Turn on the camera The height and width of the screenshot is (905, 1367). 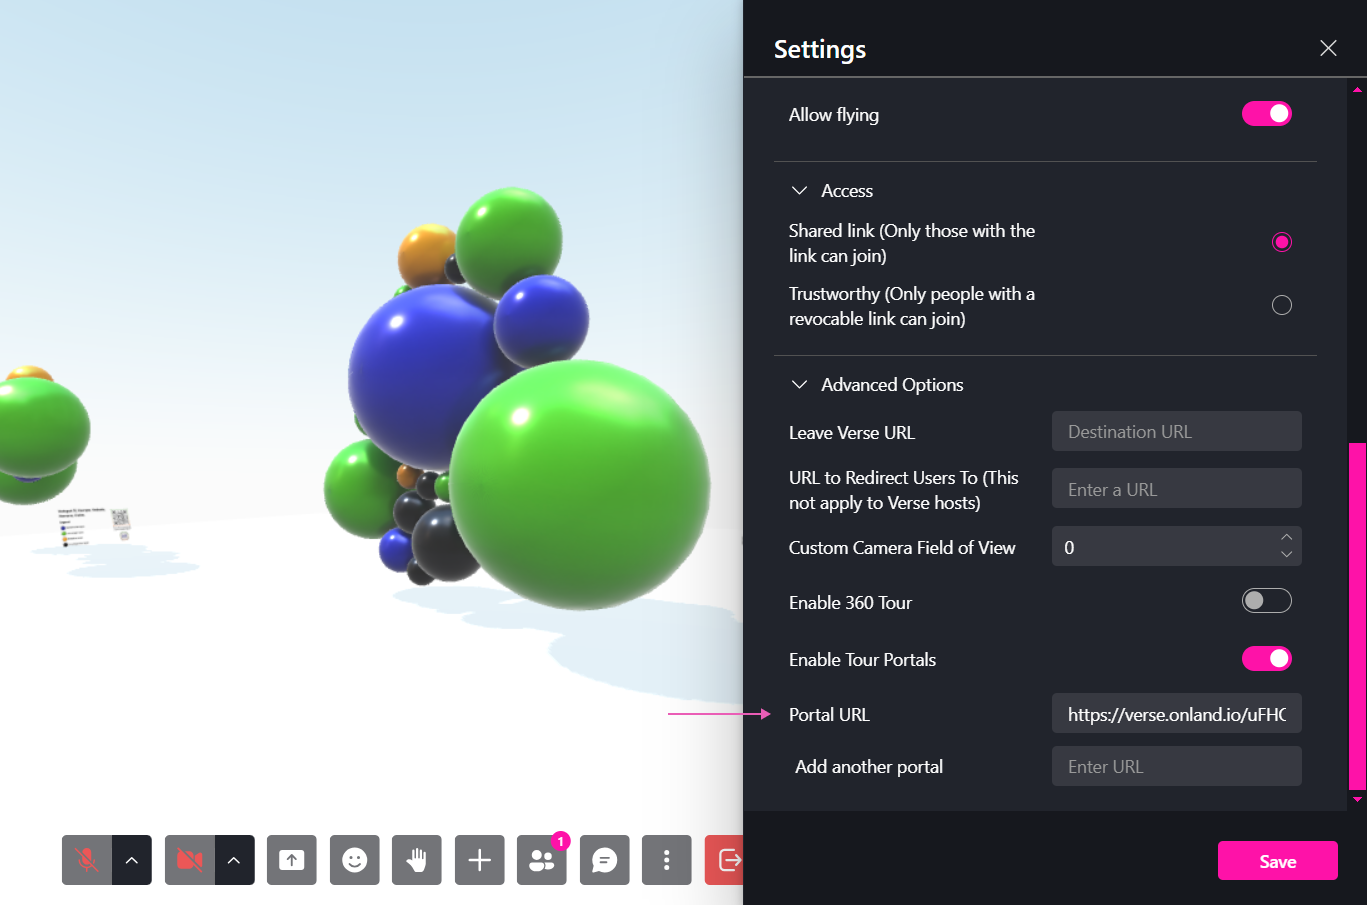(189, 860)
